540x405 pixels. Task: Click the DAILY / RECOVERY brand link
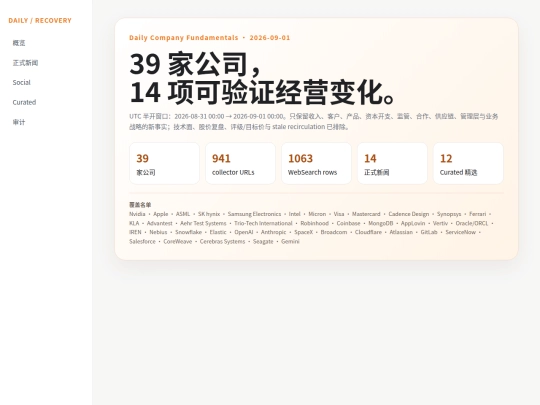click(40, 21)
